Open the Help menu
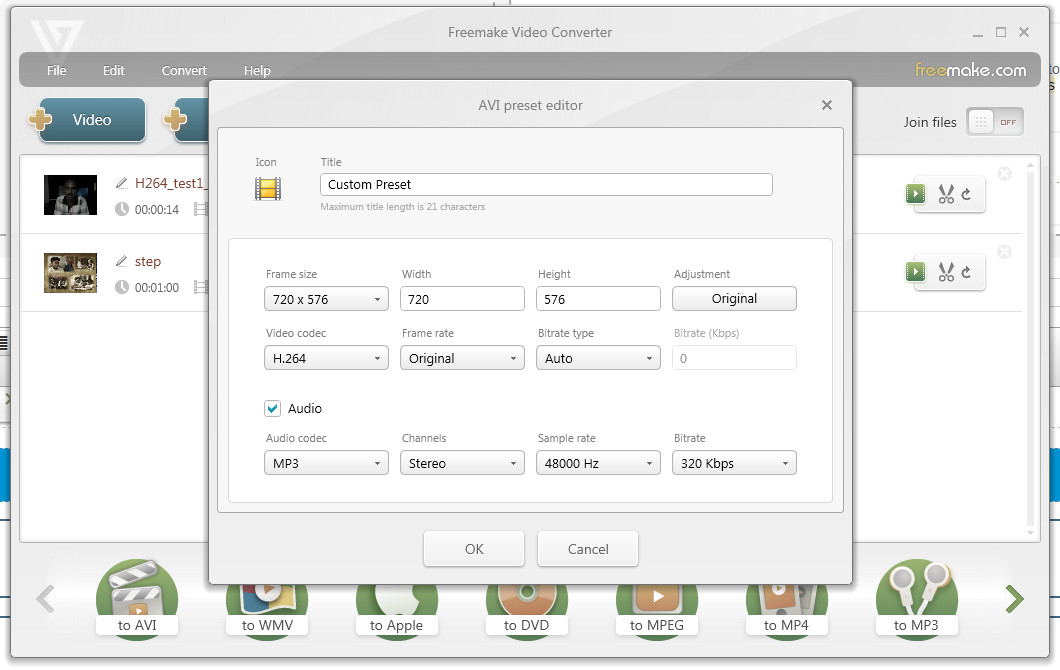Image resolution: width=1060 pixels, height=670 pixels. [257, 70]
